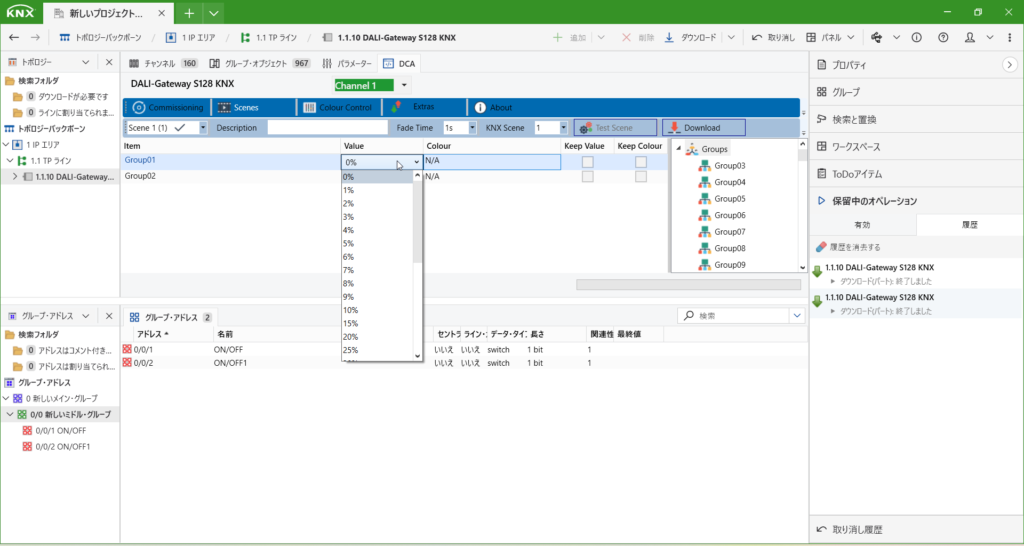Switch to the グループ・オブジェクト tab
The width and height of the screenshot is (1024, 546).
260,63
